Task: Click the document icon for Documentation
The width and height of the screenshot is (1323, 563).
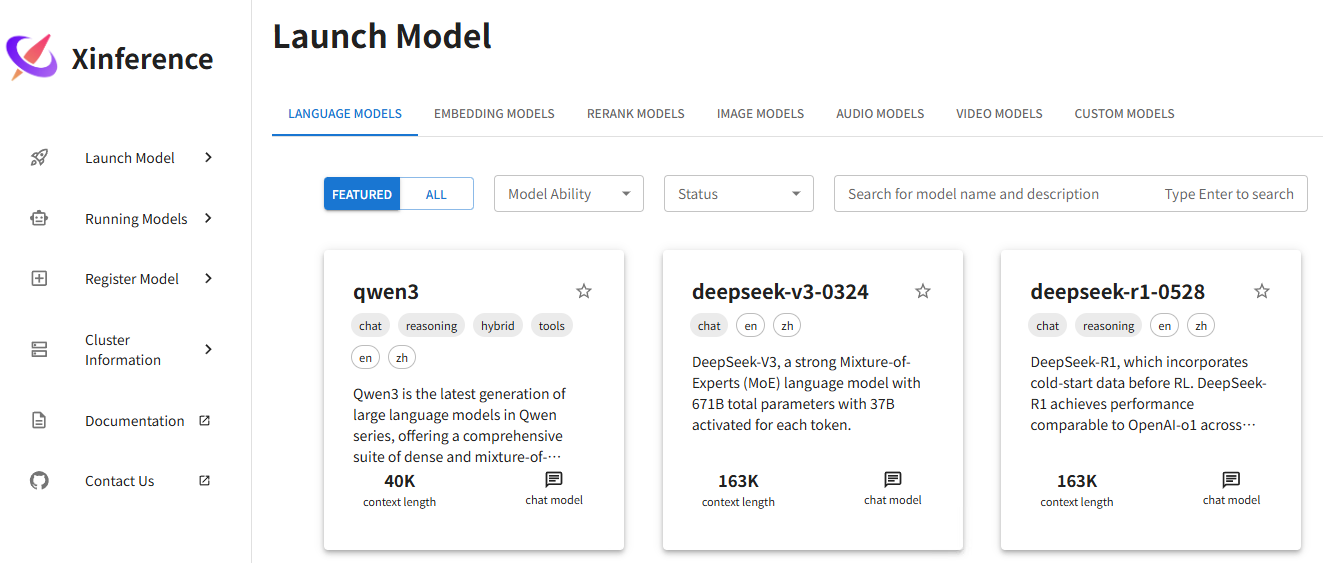Action: 39,421
